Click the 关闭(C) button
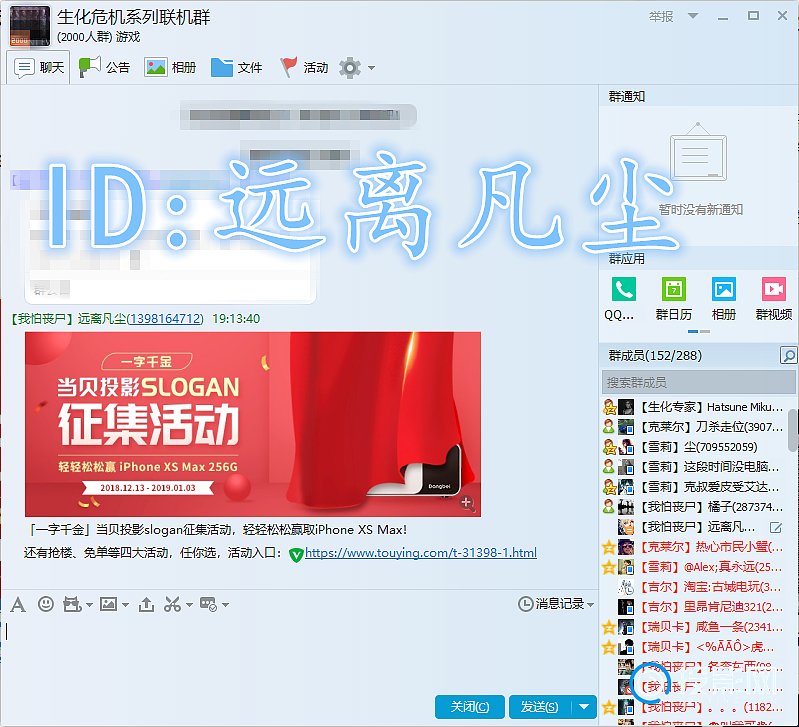 (470, 707)
